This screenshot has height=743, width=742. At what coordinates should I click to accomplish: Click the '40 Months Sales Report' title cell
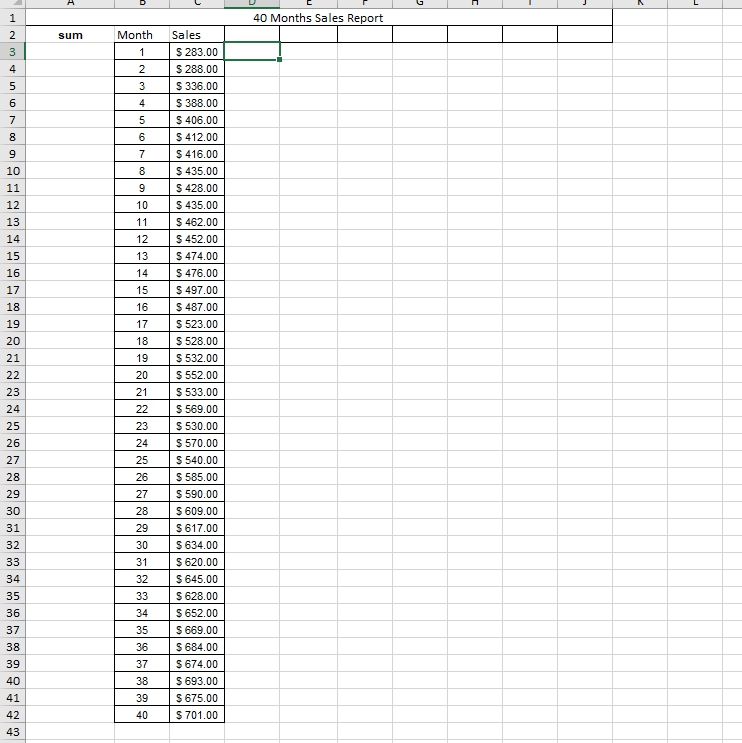pos(318,18)
